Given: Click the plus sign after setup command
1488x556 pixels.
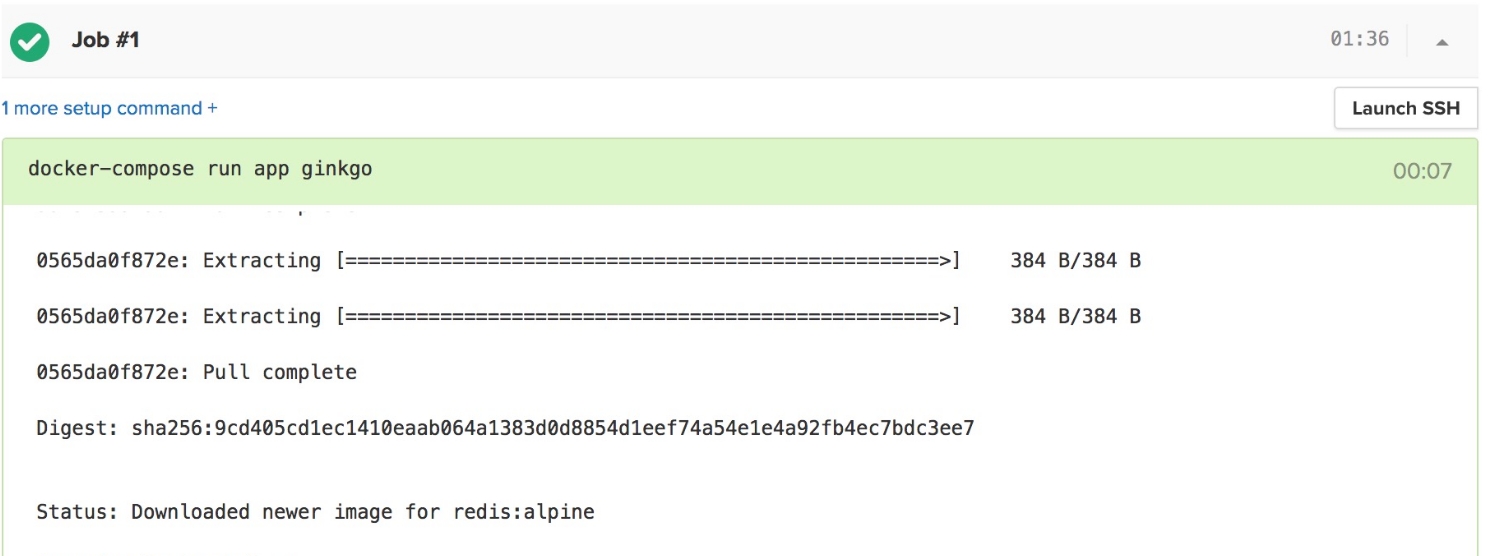Looking at the screenshot, I should [x=212, y=108].
